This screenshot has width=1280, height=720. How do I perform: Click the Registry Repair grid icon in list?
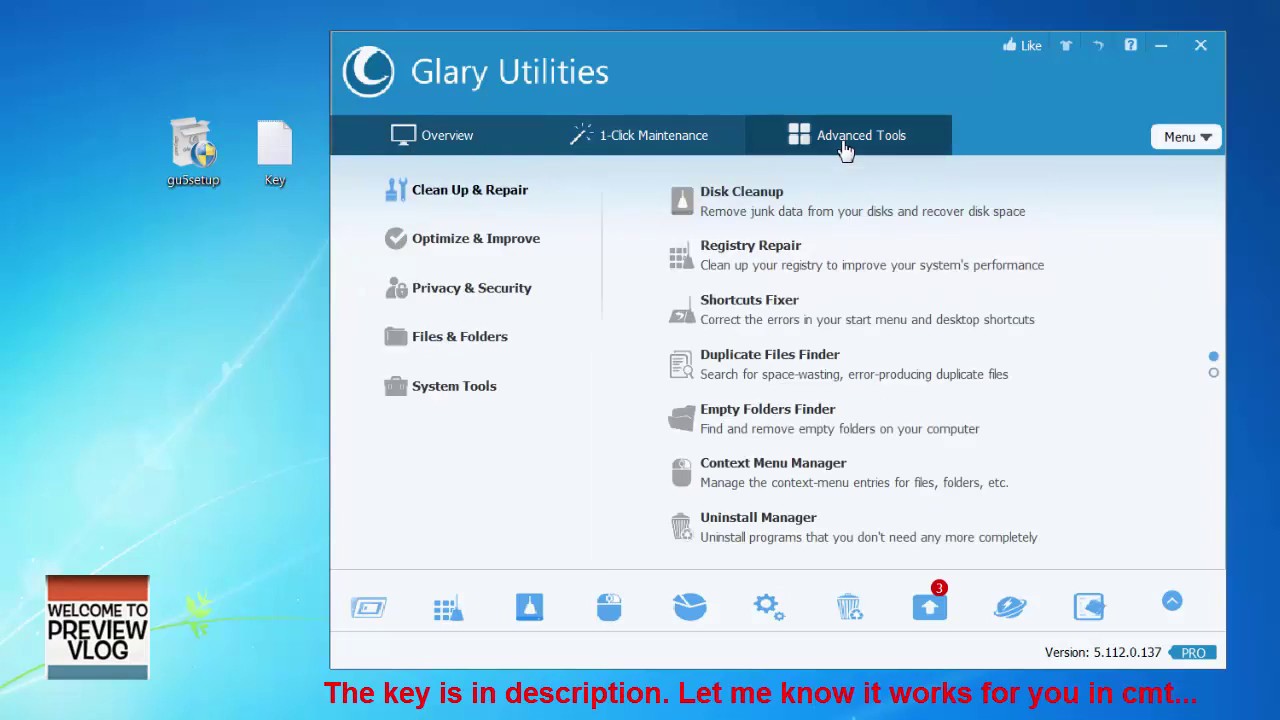coord(681,256)
